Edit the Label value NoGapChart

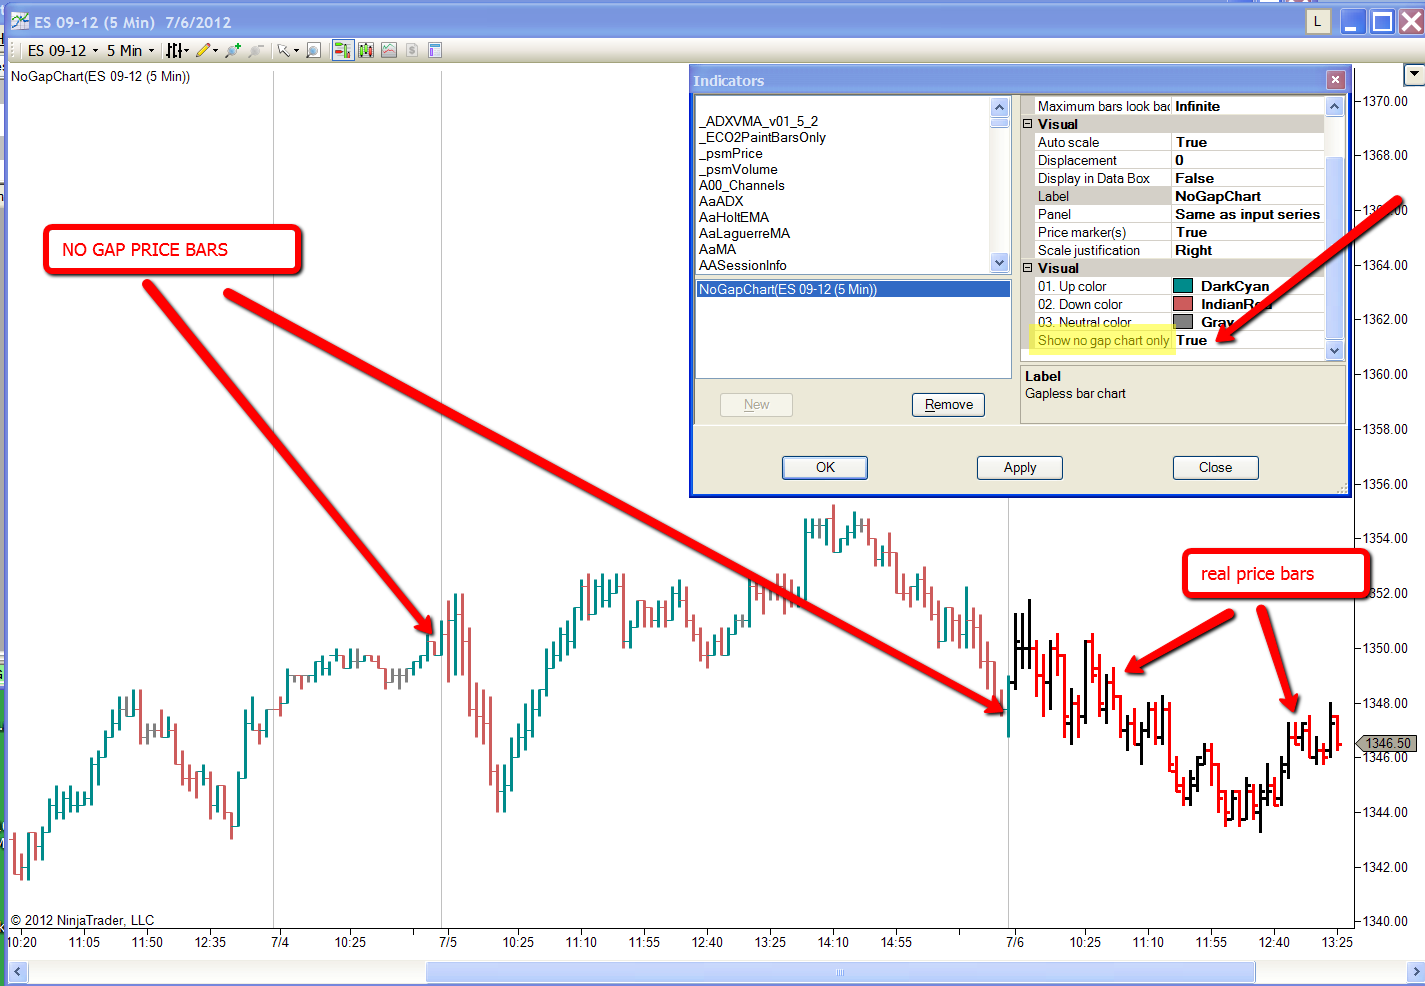point(1248,196)
